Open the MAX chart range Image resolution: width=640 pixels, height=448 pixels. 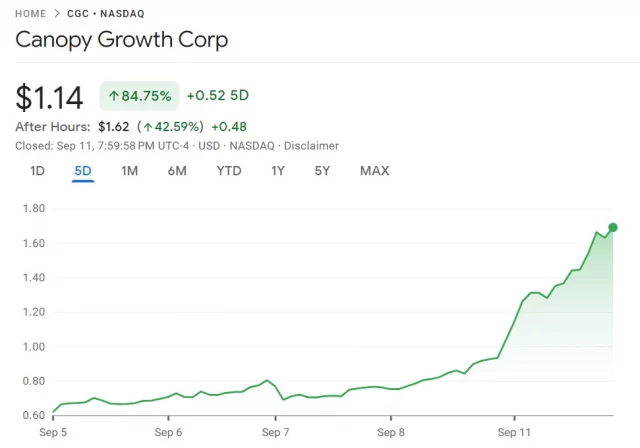(x=374, y=170)
